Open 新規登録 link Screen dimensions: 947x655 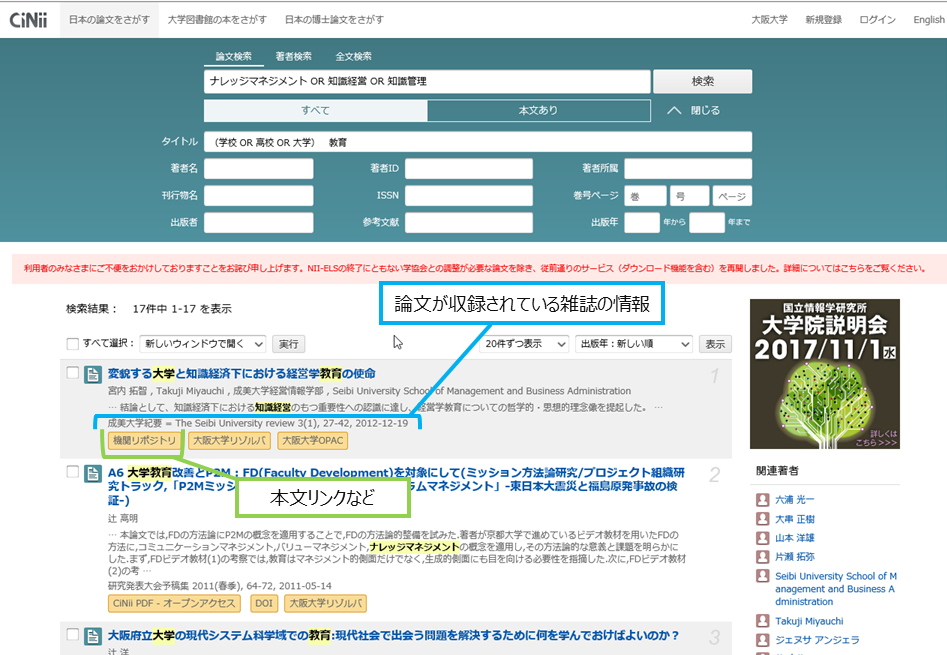coord(823,20)
